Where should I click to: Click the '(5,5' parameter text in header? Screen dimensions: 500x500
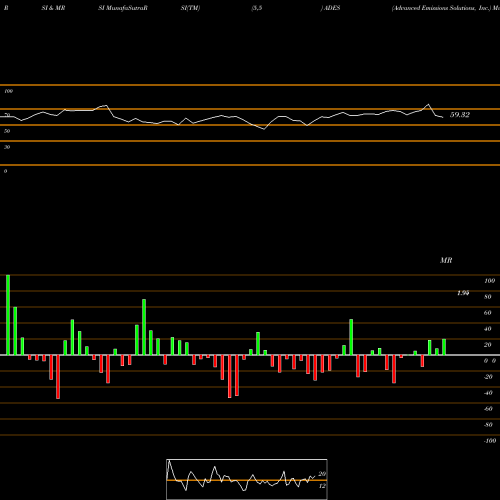tap(257, 8)
